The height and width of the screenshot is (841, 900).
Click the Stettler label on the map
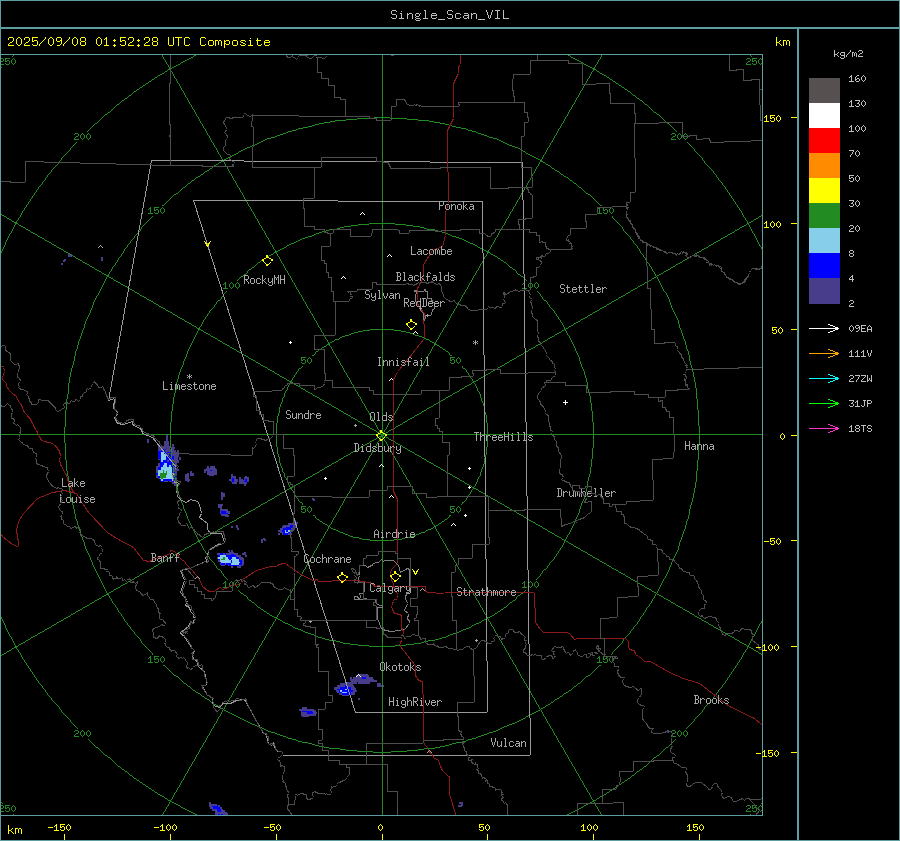pyautogui.click(x=583, y=289)
